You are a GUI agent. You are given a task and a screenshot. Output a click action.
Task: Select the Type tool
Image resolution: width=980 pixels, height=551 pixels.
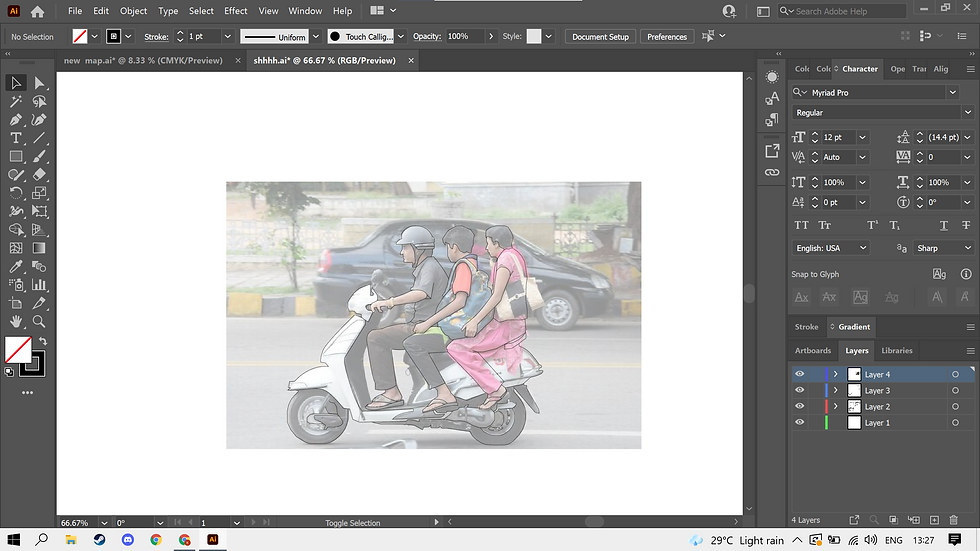[16, 138]
